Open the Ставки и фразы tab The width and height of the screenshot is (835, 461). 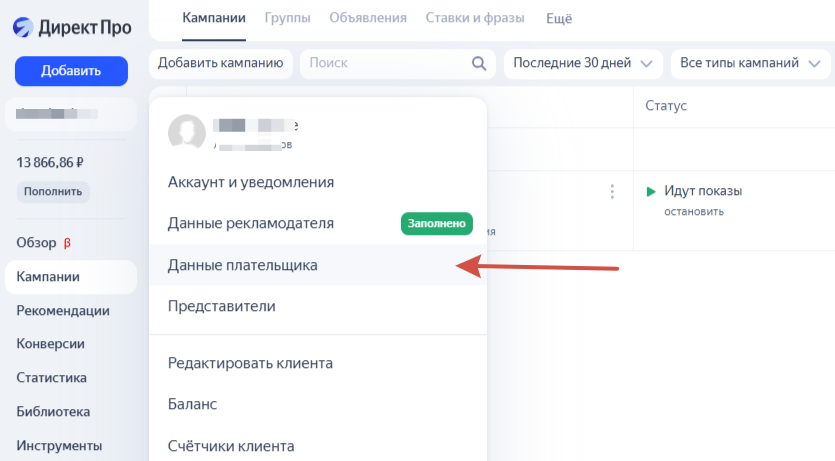point(476,18)
